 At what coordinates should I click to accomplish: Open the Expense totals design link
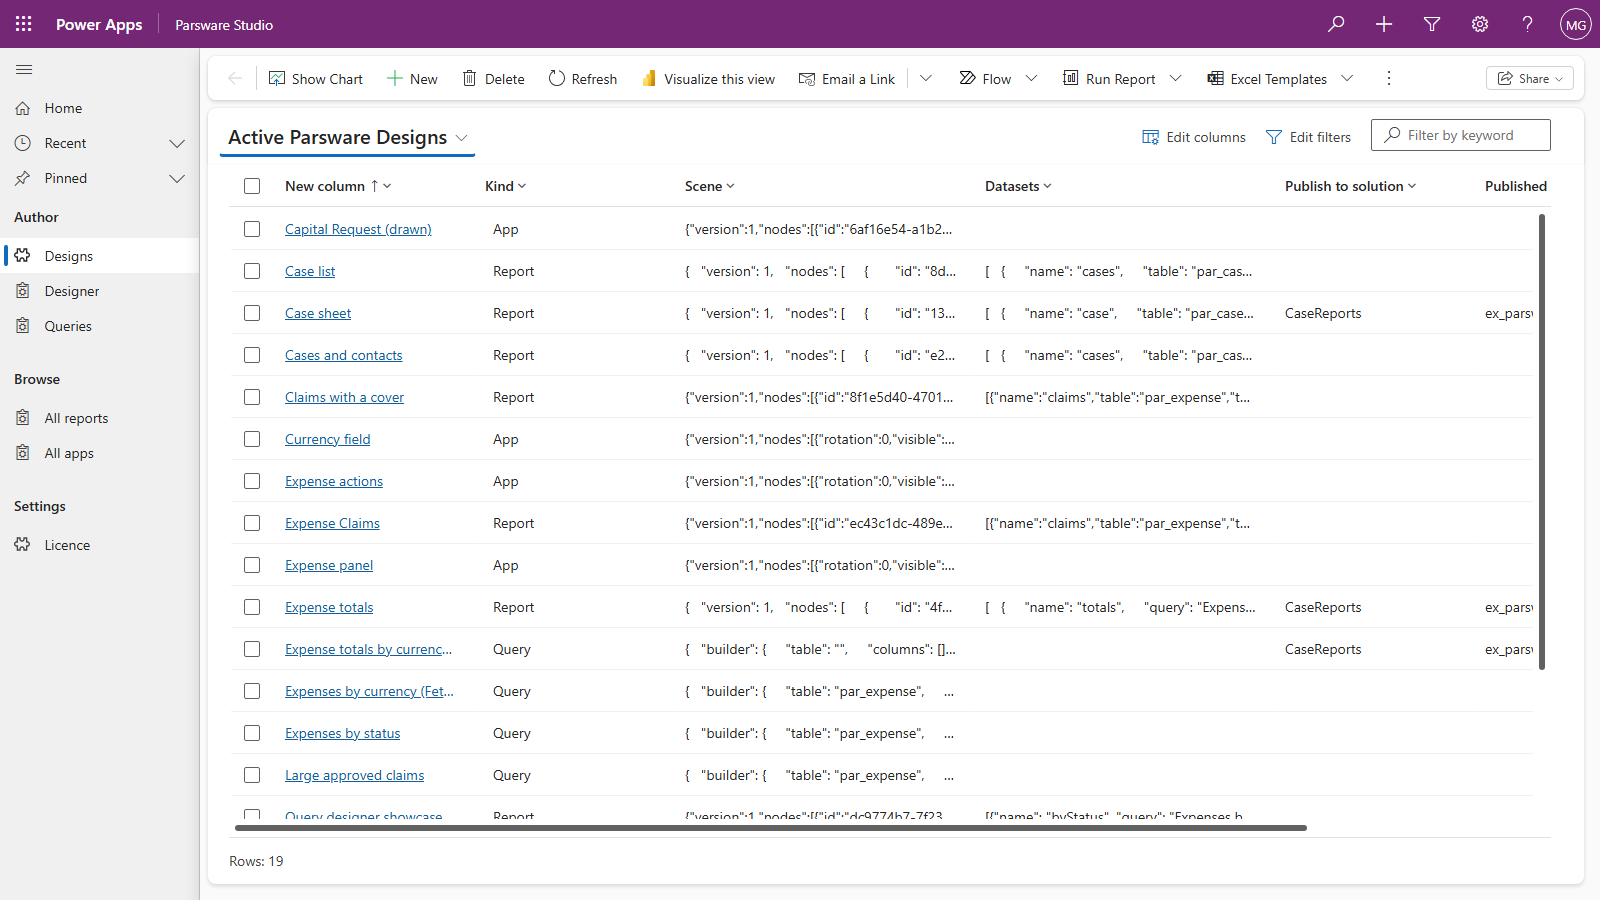tap(329, 607)
